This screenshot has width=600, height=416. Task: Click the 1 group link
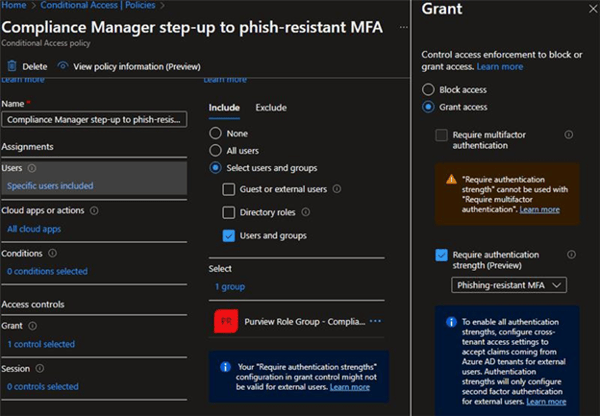pyautogui.click(x=230, y=287)
